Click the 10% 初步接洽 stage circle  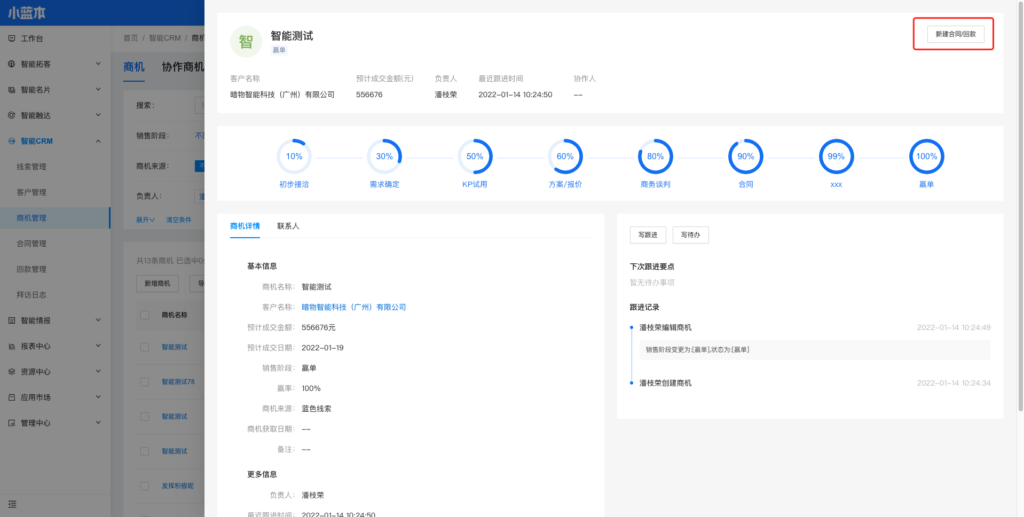(294, 156)
